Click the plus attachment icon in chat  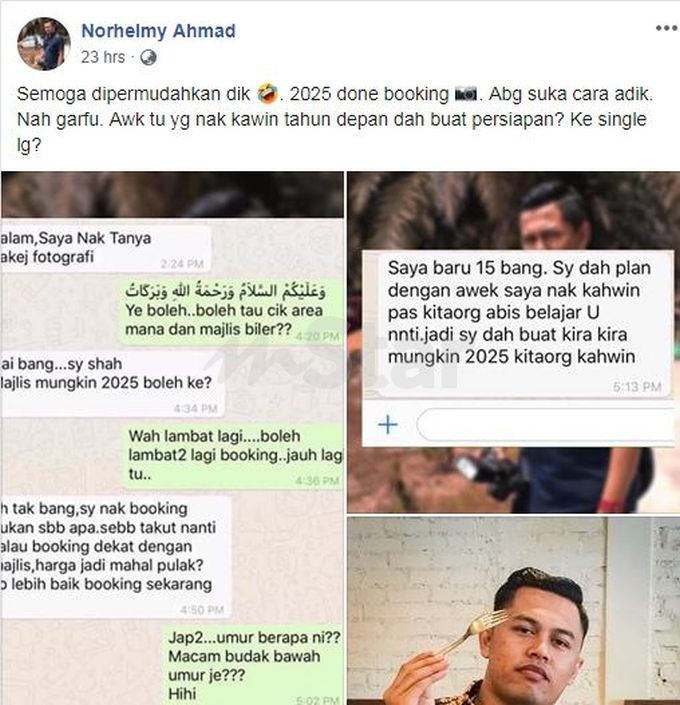pyautogui.click(x=388, y=424)
